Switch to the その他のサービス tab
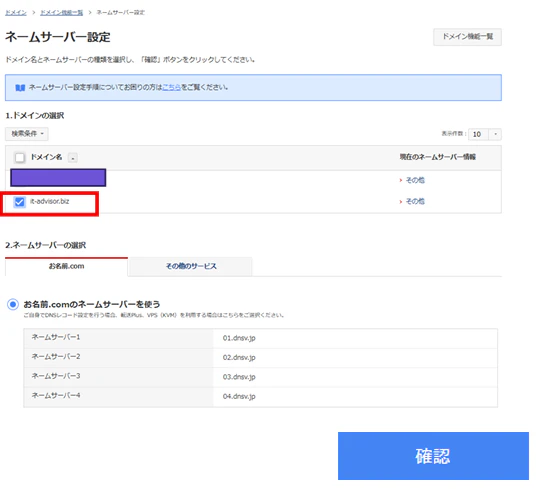537x489 pixels. coord(191,266)
